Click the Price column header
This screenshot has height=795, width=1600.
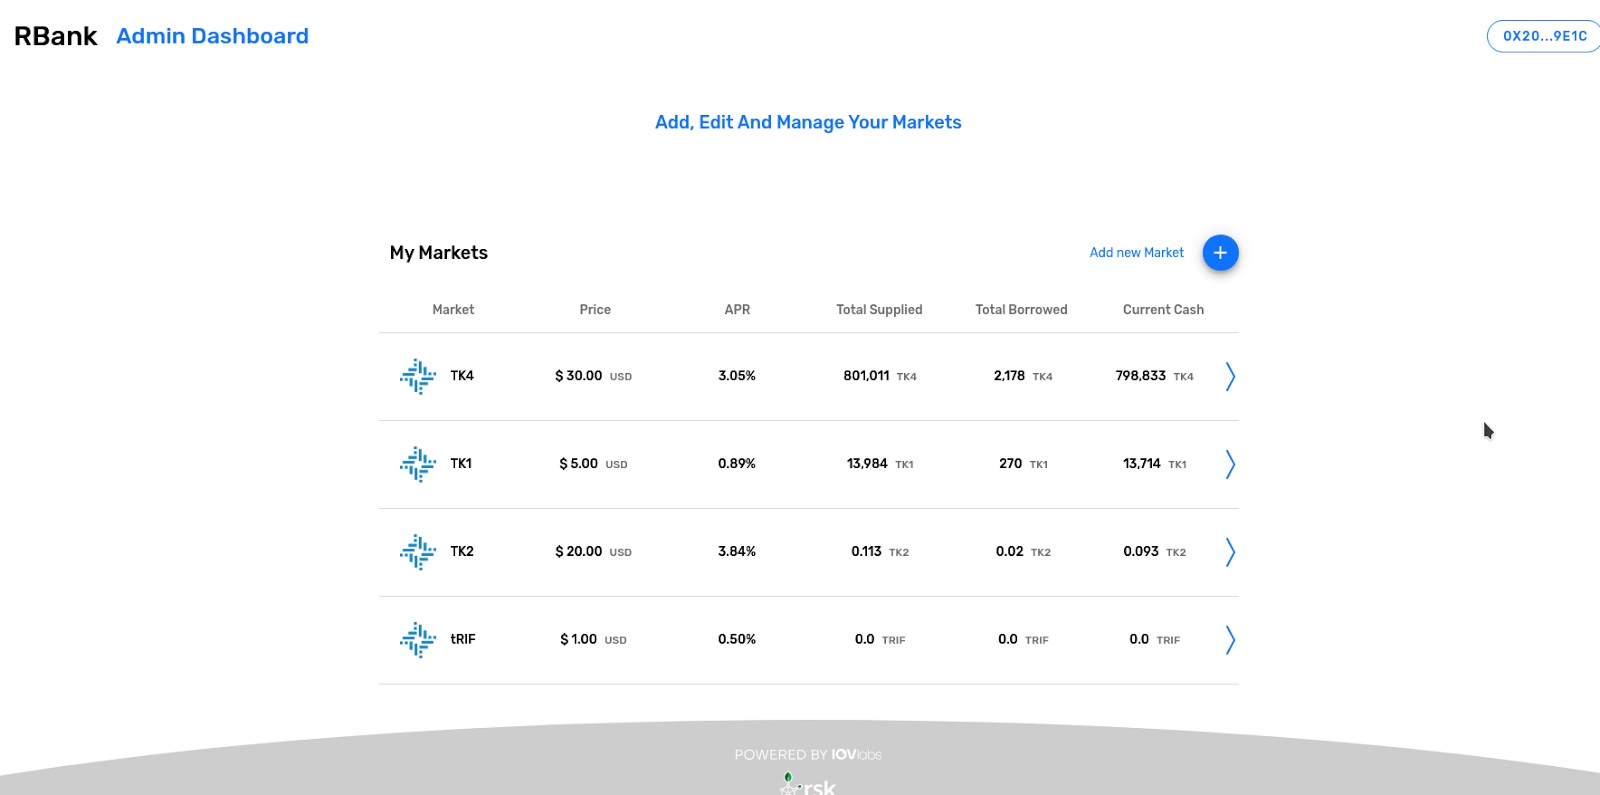tap(595, 310)
